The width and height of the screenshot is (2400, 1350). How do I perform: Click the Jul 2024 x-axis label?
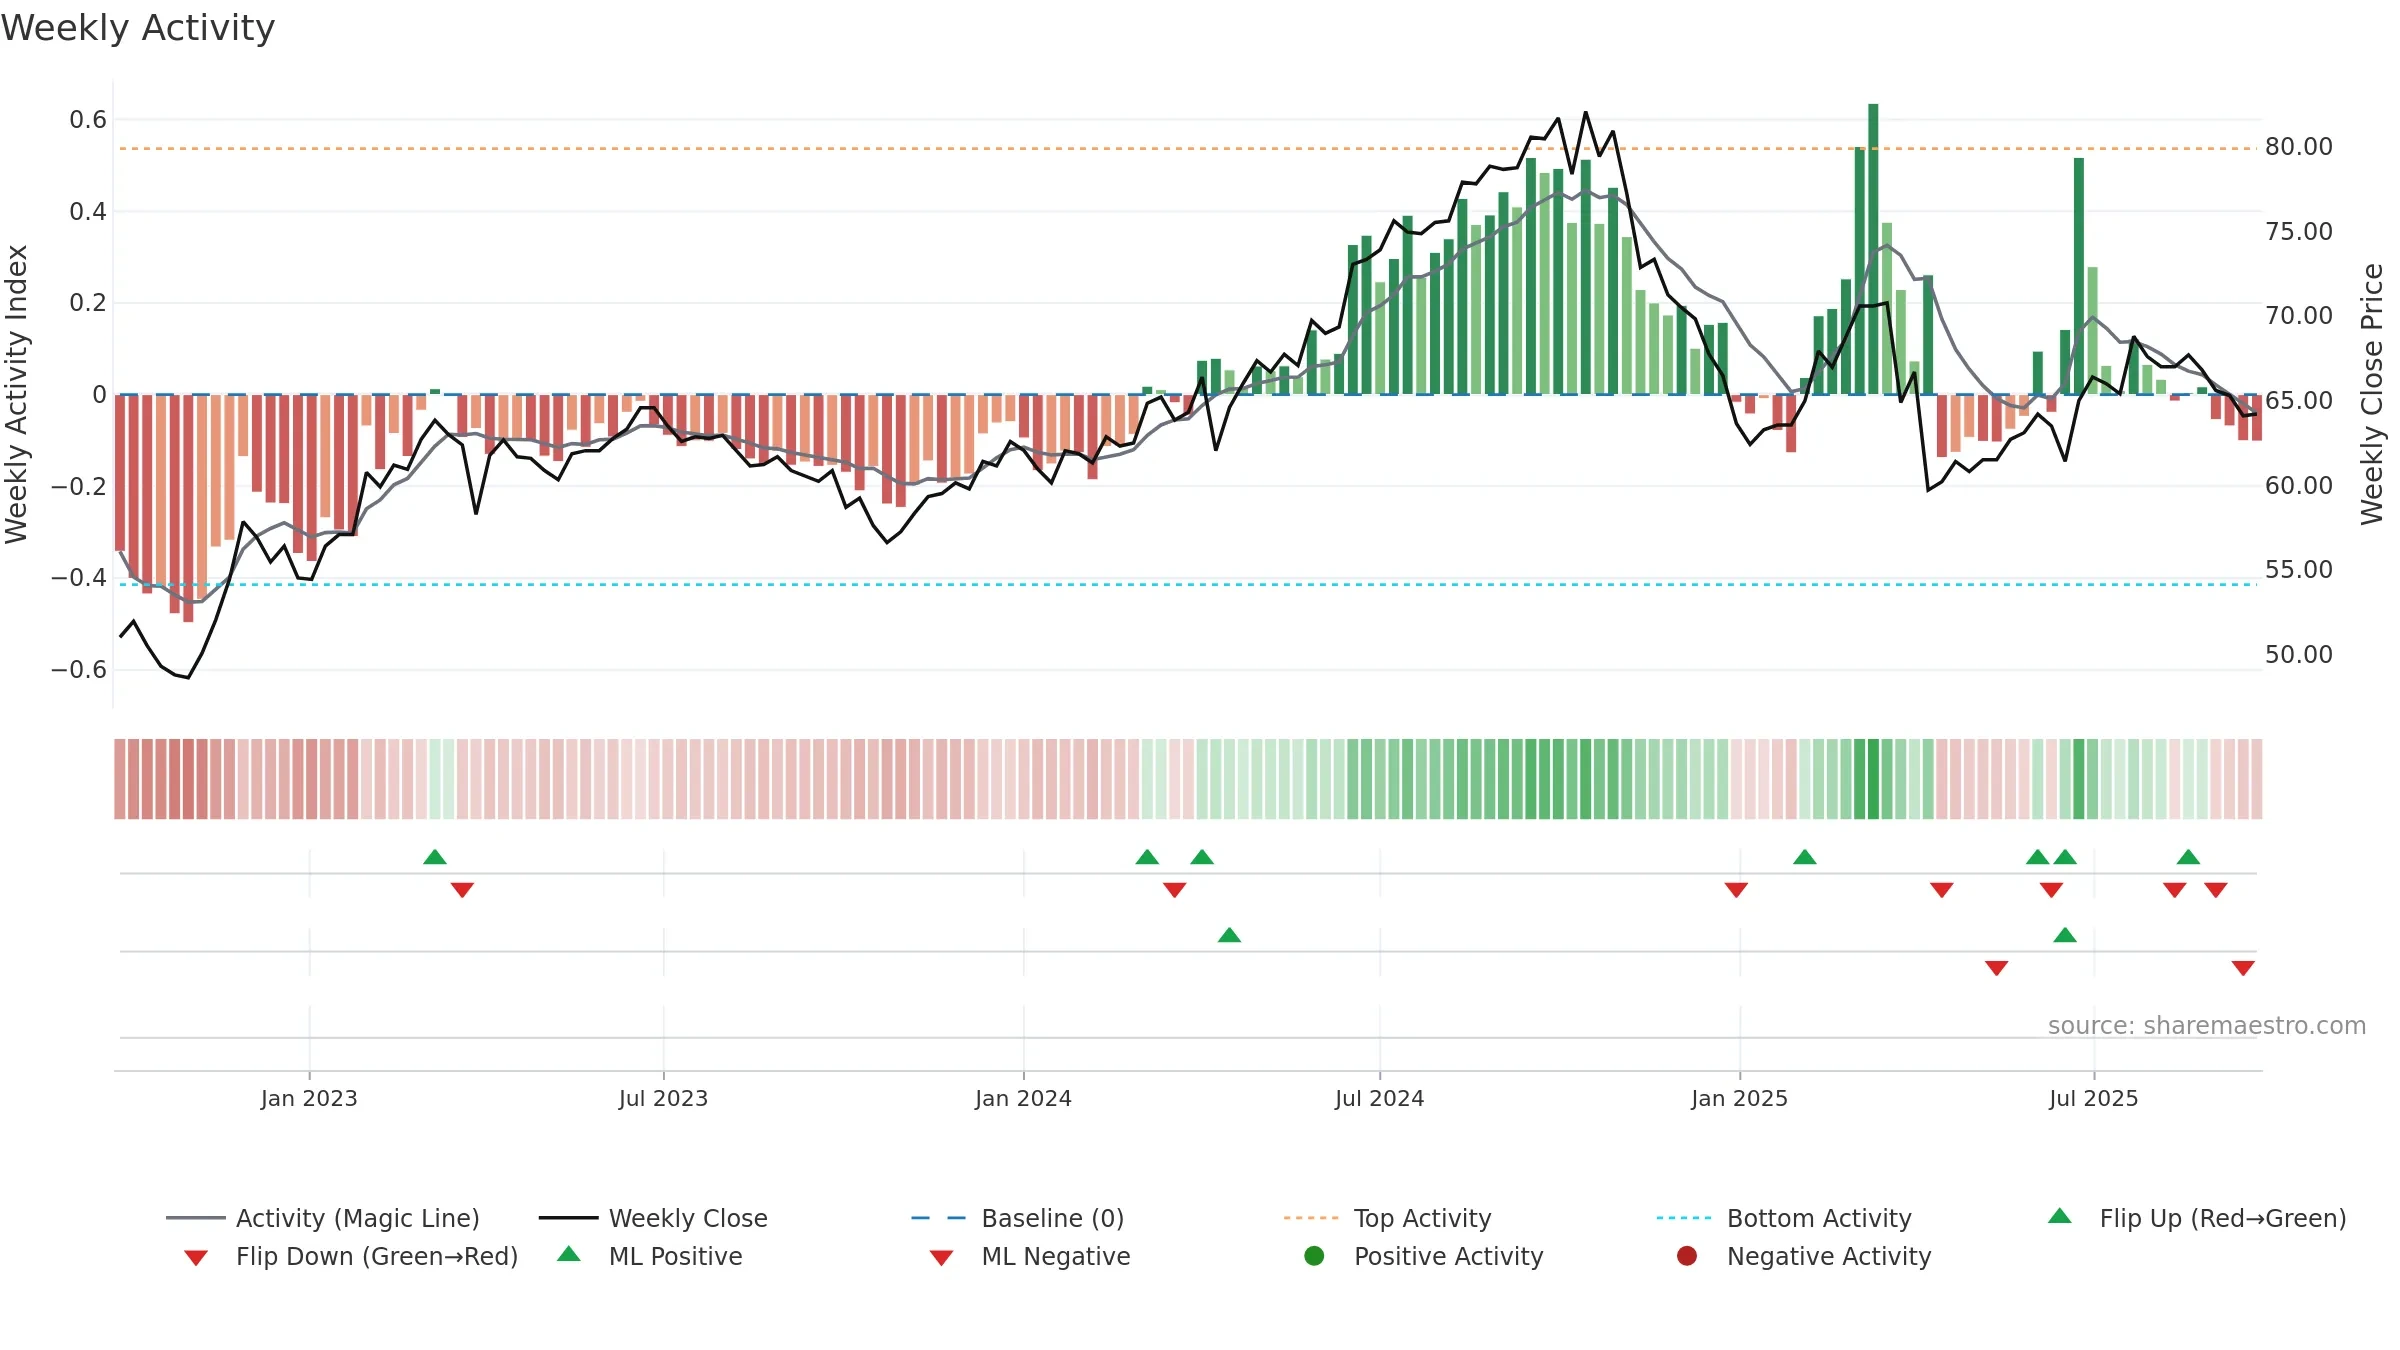[1379, 1099]
